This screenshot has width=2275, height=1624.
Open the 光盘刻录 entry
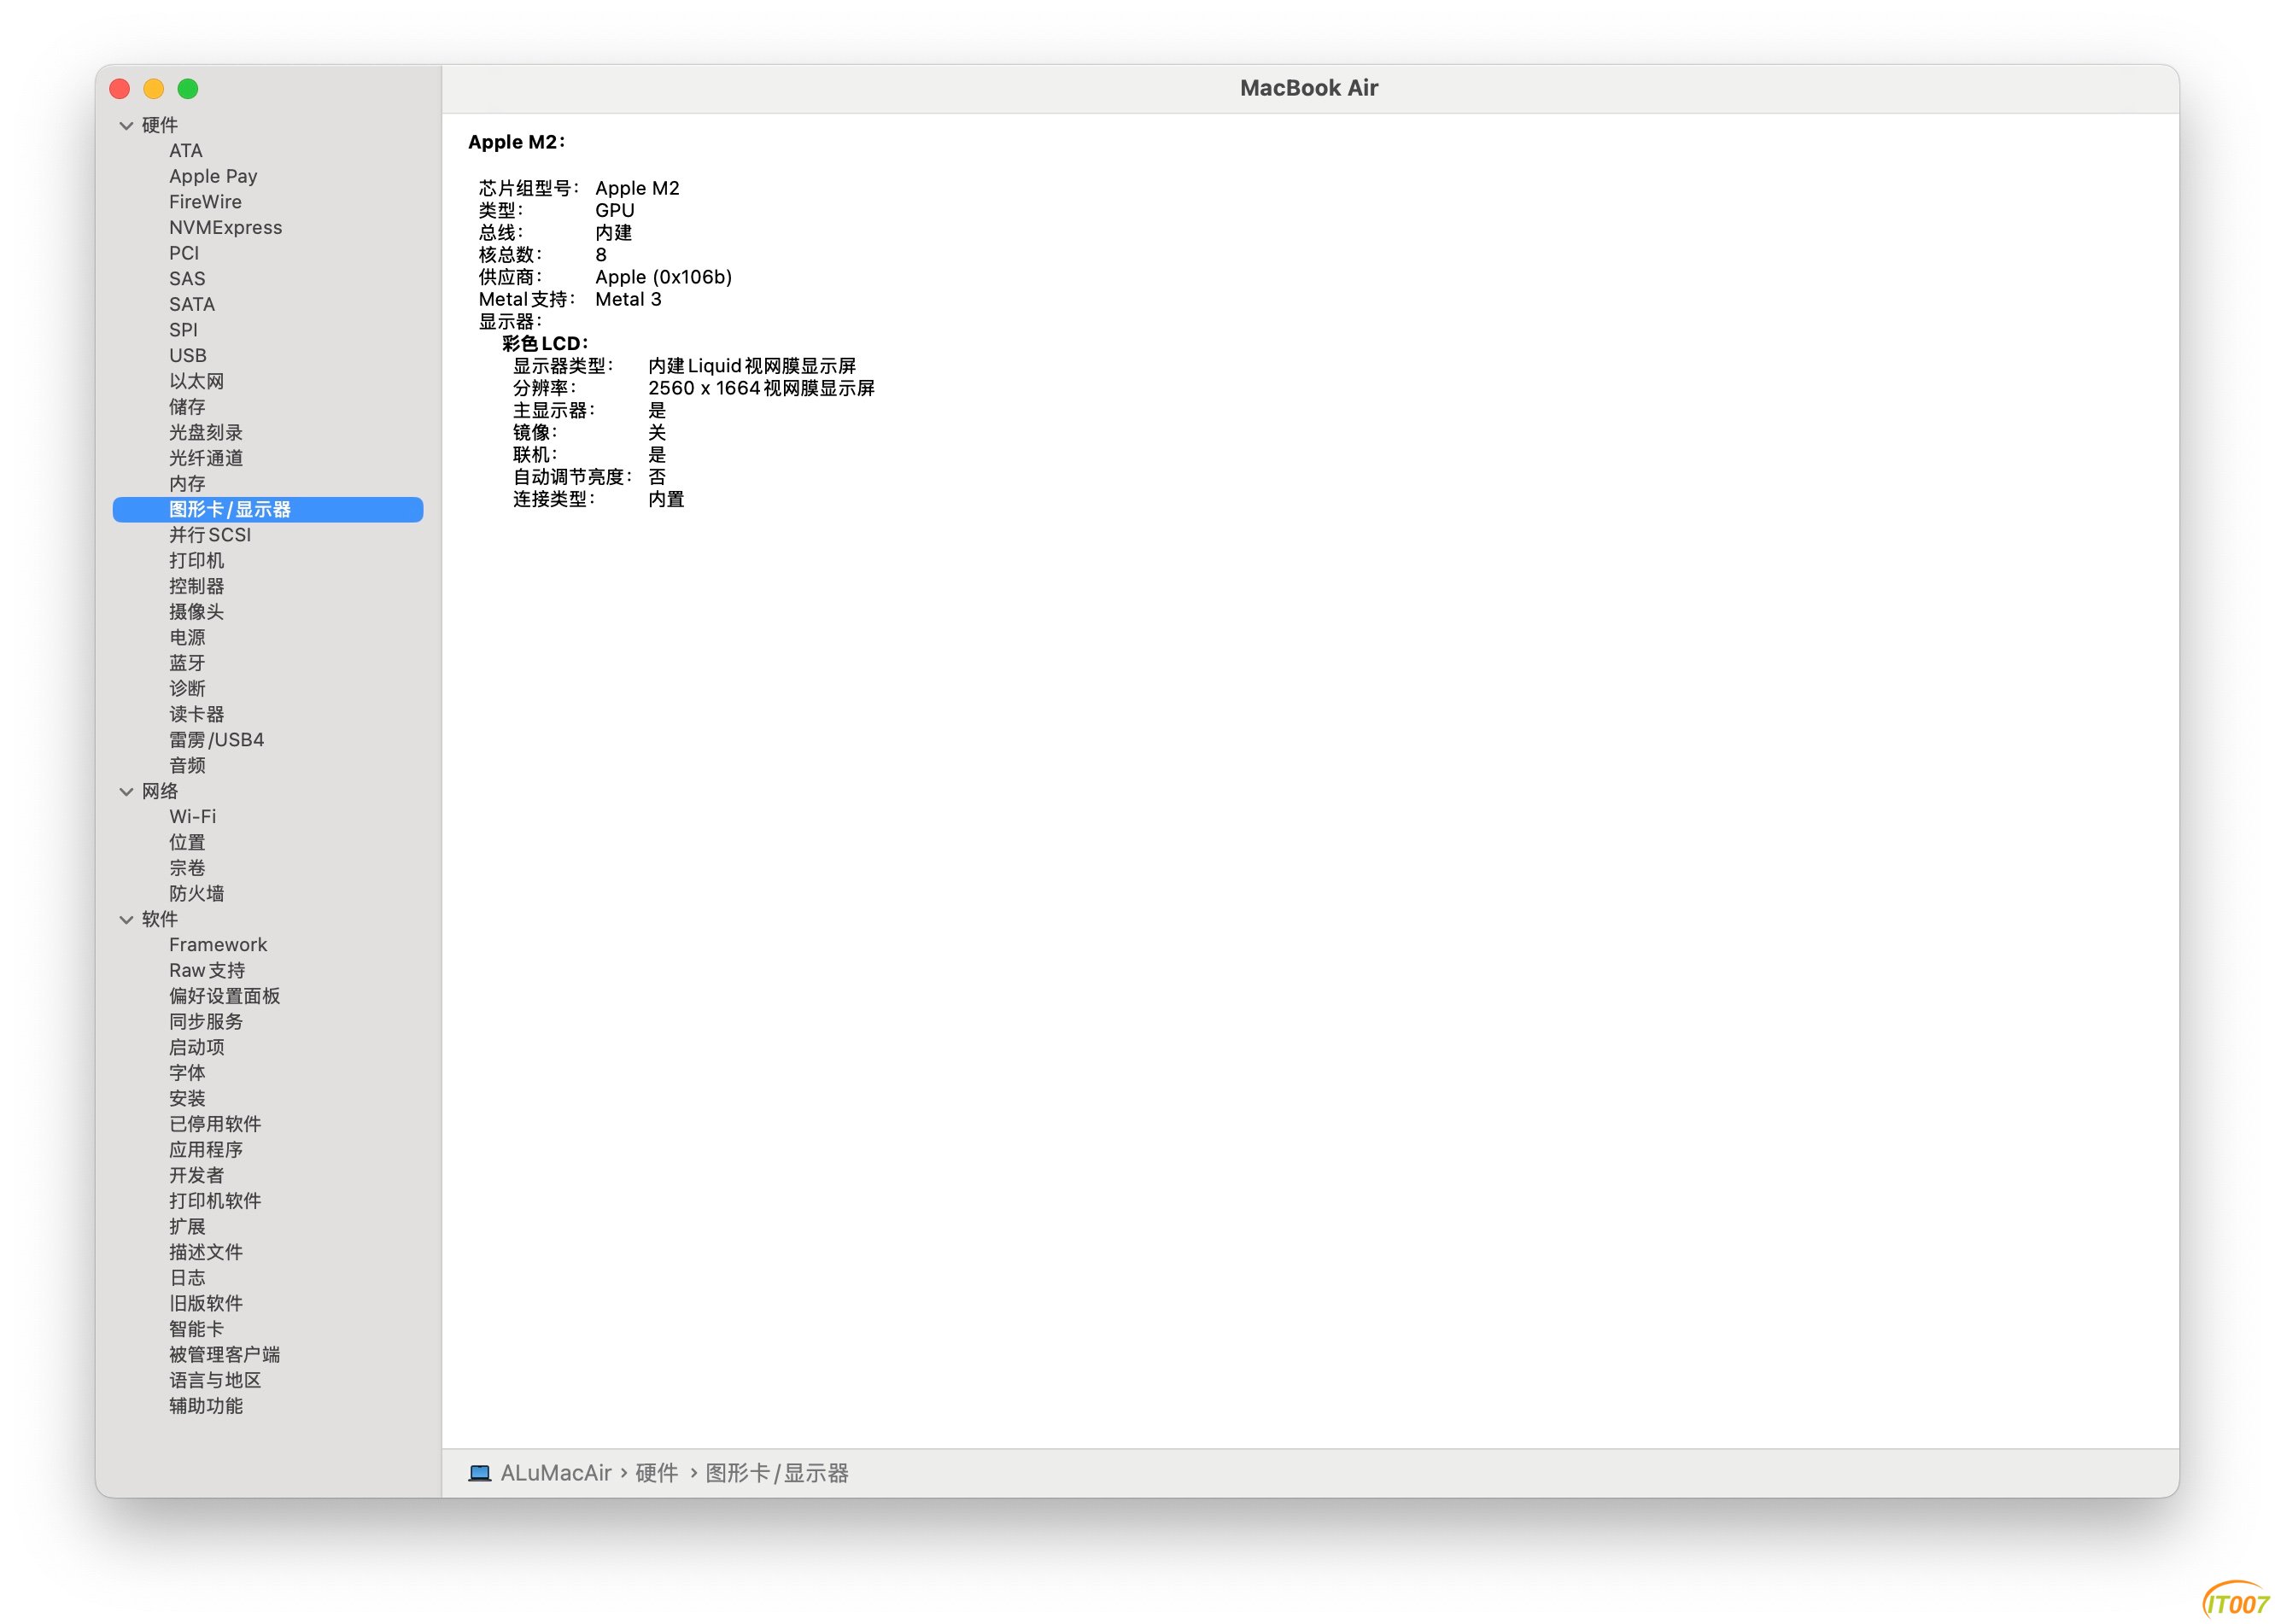click(206, 432)
